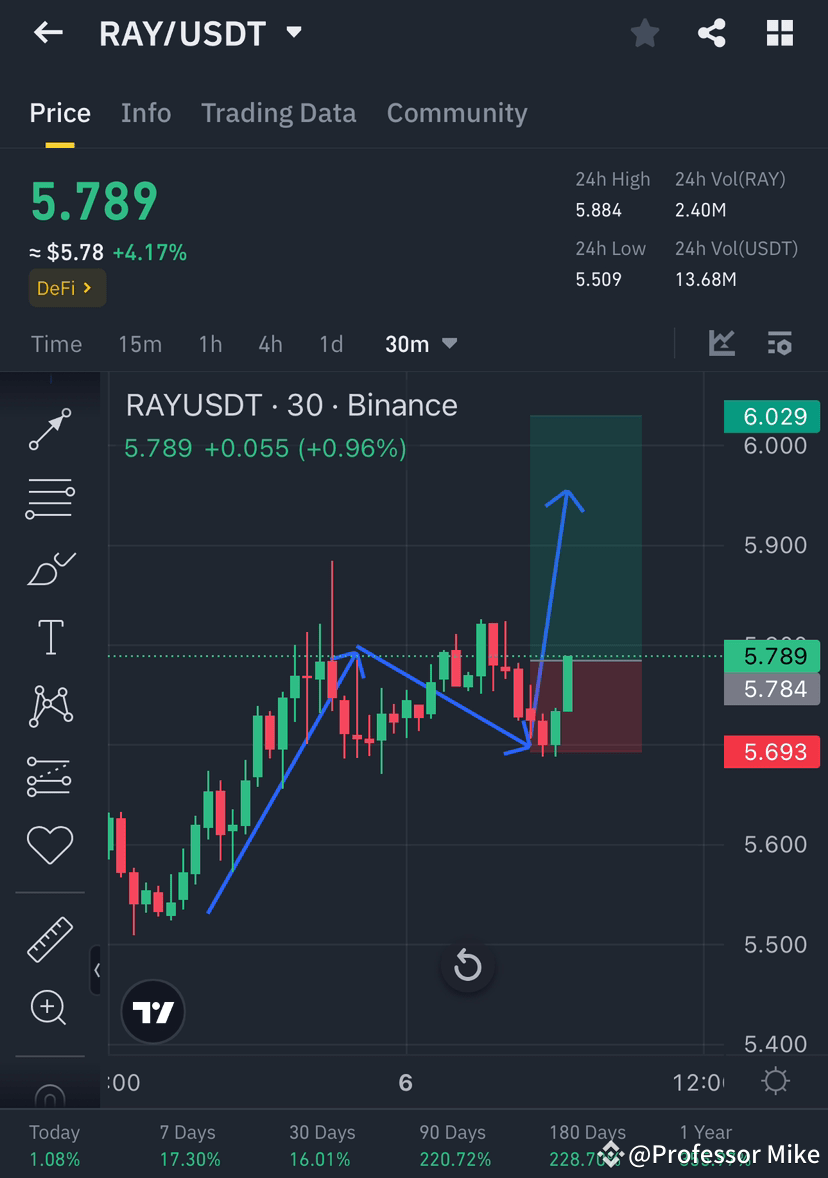828x1178 pixels.
Task: Open the Community tab
Action: 457,113
